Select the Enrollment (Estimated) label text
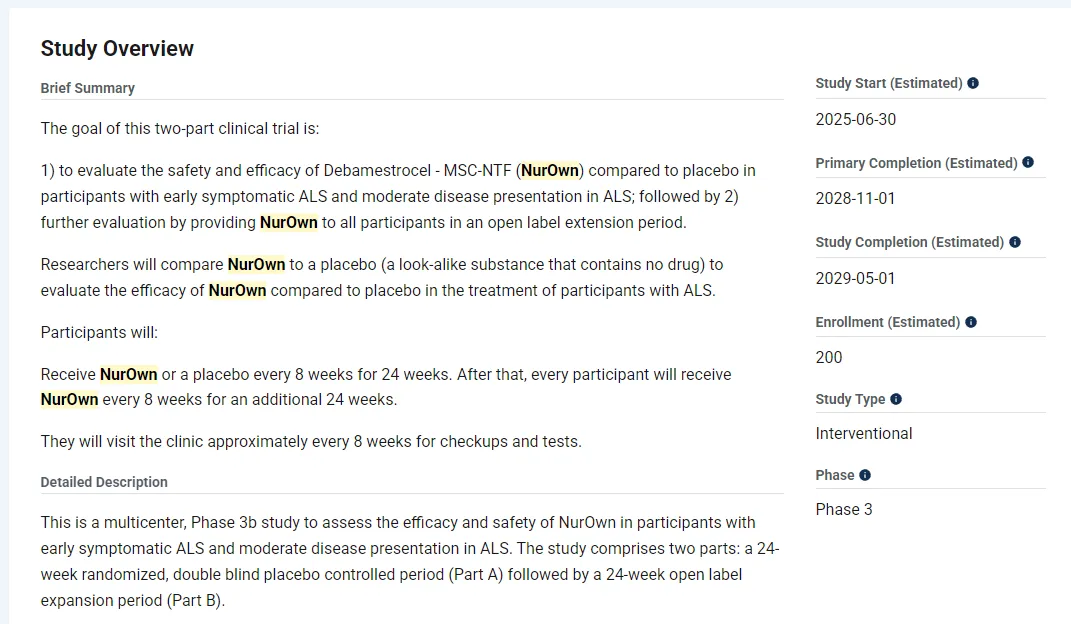The width and height of the screenshot is (1071, 624). coord(887,322)
